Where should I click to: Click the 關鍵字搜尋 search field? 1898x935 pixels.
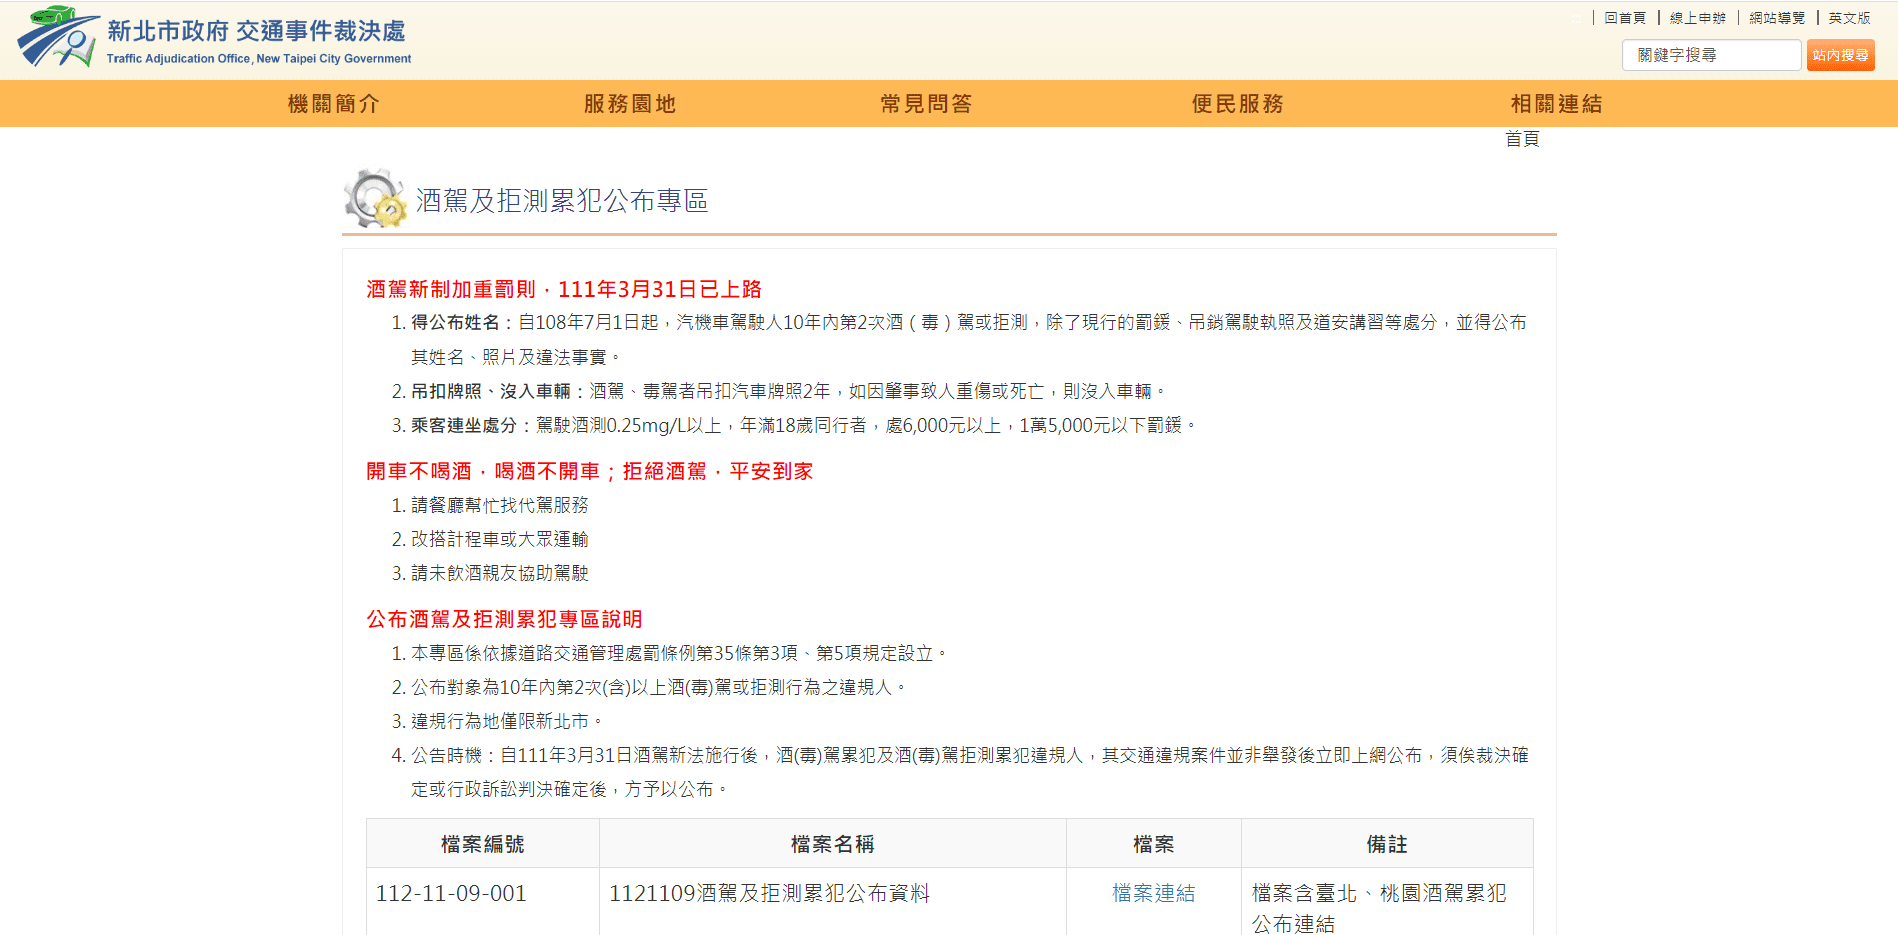pyautogui.click(x=1711, y=55)
